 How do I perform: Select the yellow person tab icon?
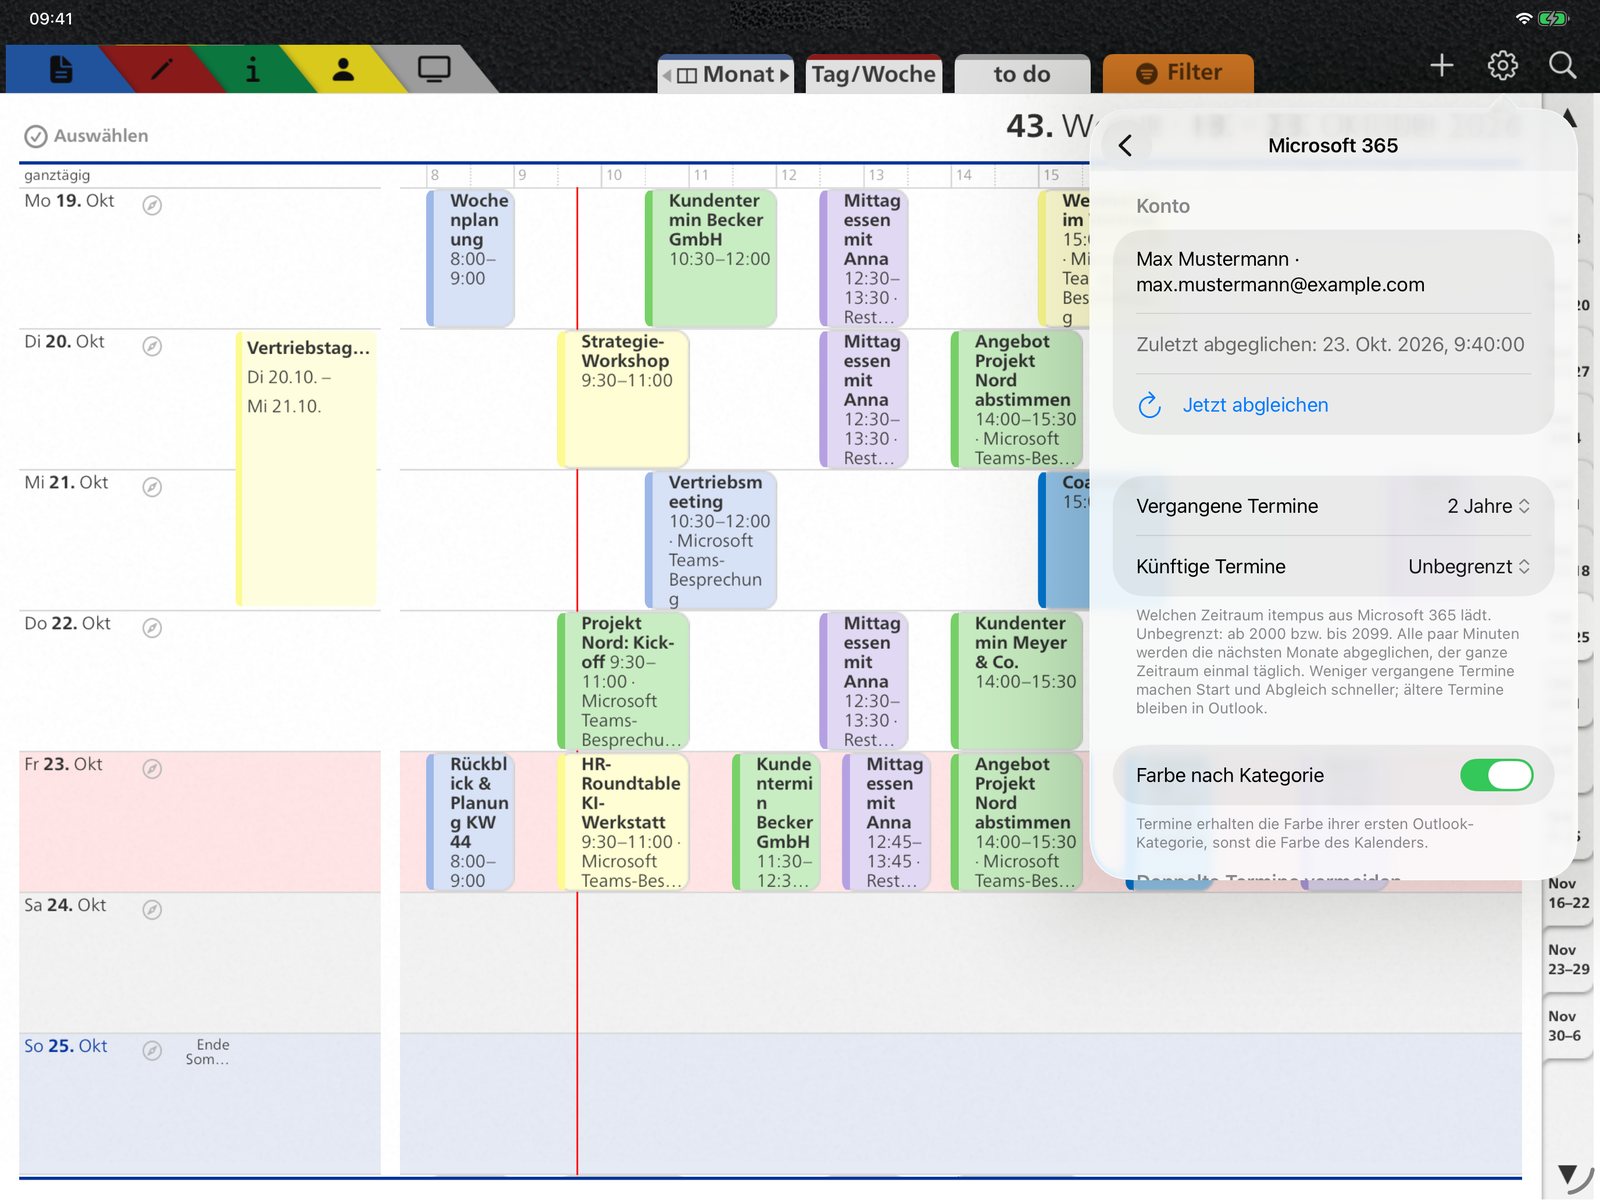tap(343, 69)
